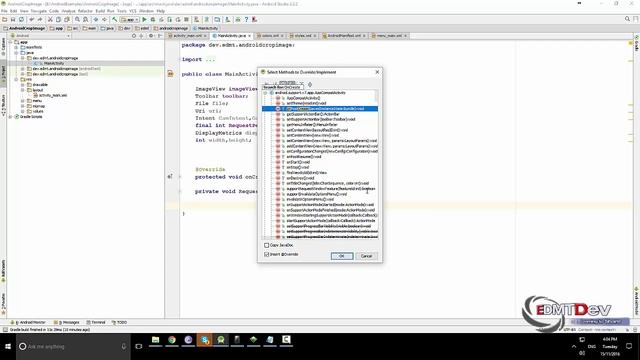640x360 pixels.
Task: Click the Debug app bug icon
Action: pos(153,20)
